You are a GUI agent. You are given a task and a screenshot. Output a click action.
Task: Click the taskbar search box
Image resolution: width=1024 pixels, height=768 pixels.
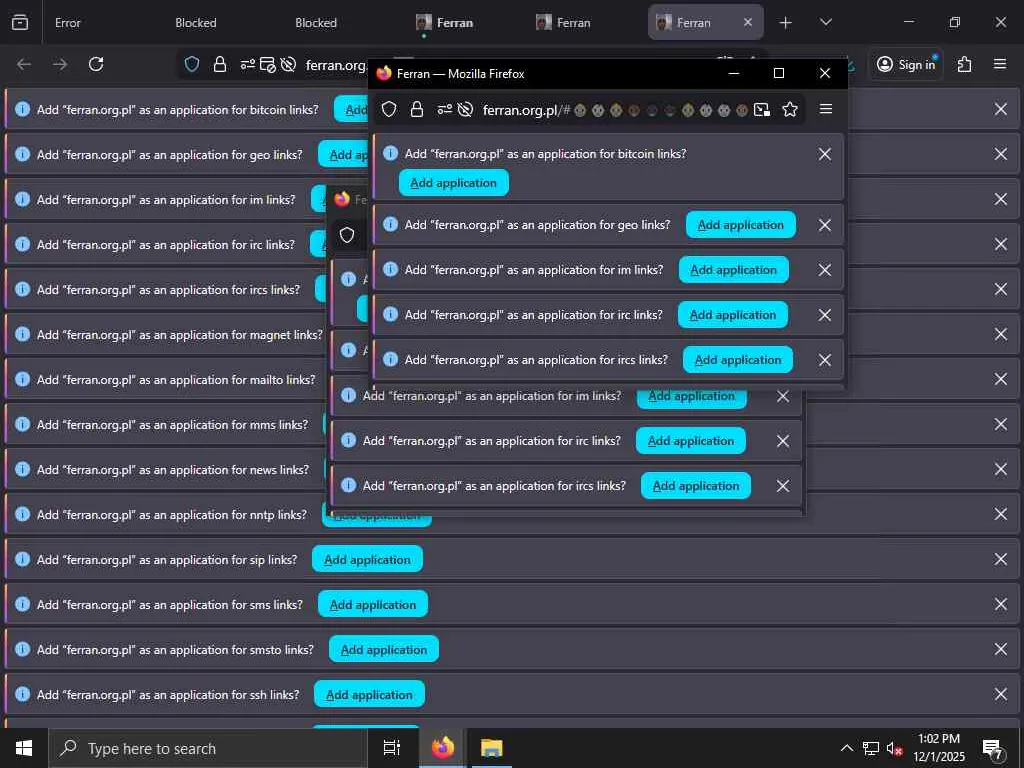click(x=208, y=748)
